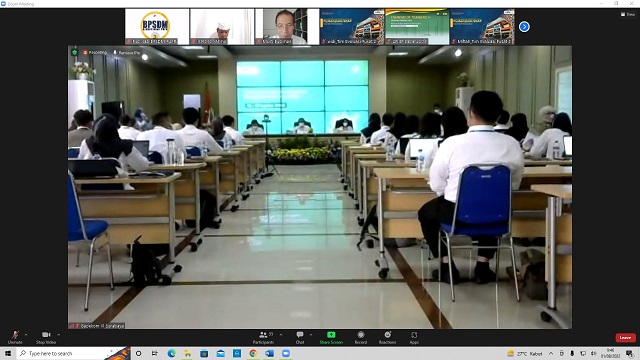Expand the arrow next to Participants
Screen dimensions: 640x360
(x=281, y=335)
